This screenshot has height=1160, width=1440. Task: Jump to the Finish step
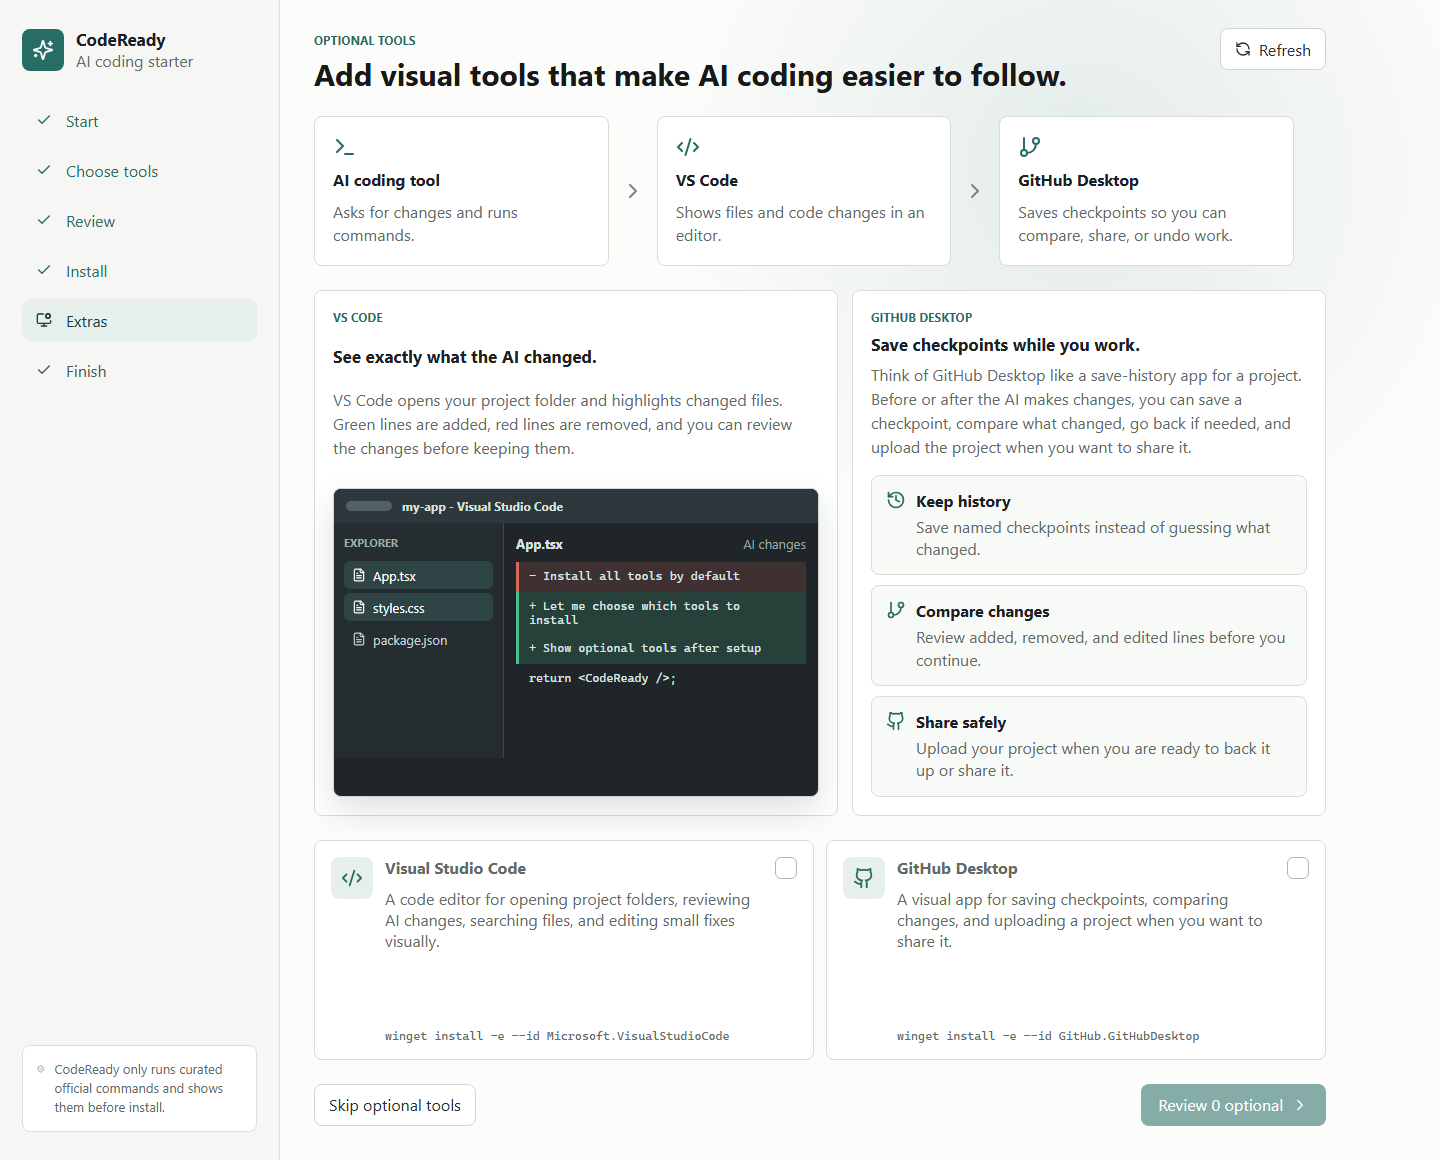coord(140,371)
